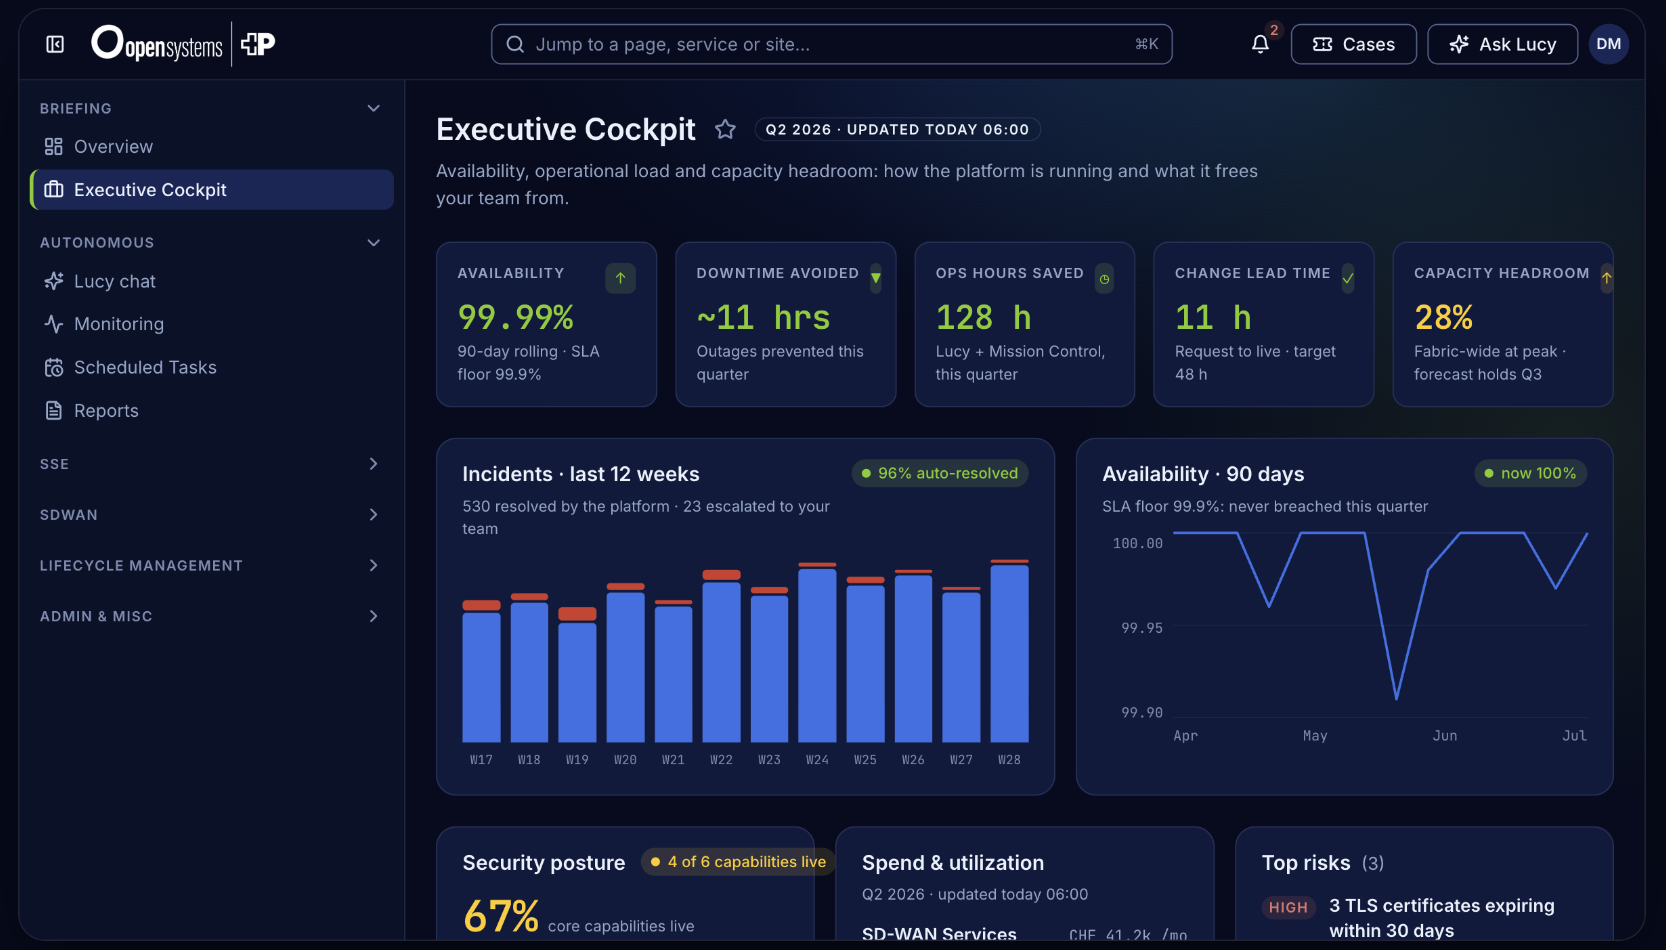Click the Overview grid icon
1666x950 pixels.
point(54,147)
